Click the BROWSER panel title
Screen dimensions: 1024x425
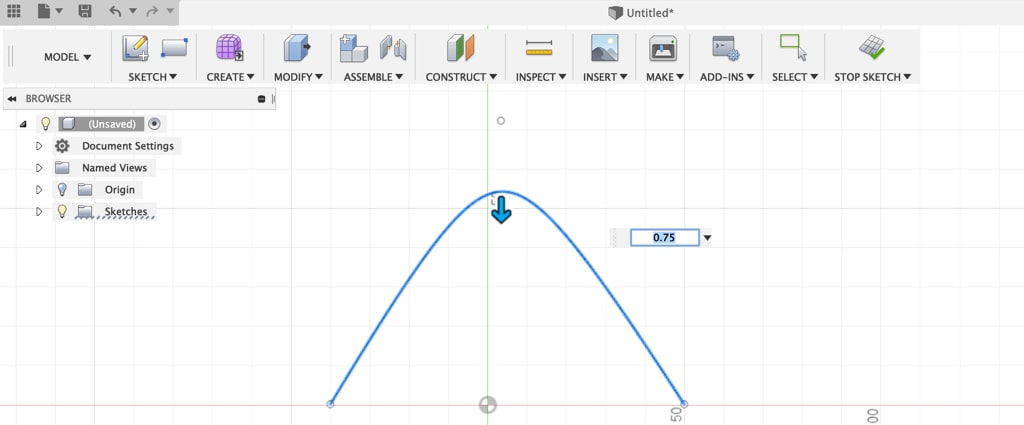(x=48, y=99)
